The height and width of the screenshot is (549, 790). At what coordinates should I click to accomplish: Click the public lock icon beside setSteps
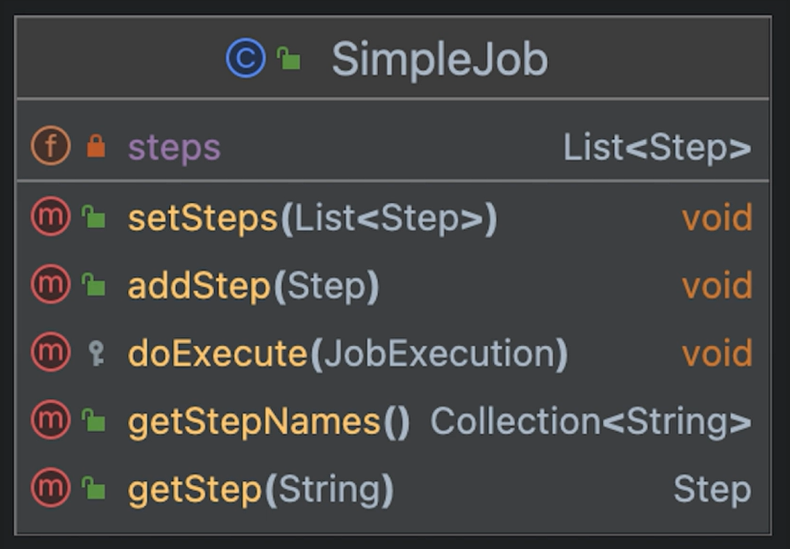[x=94, y=217]
